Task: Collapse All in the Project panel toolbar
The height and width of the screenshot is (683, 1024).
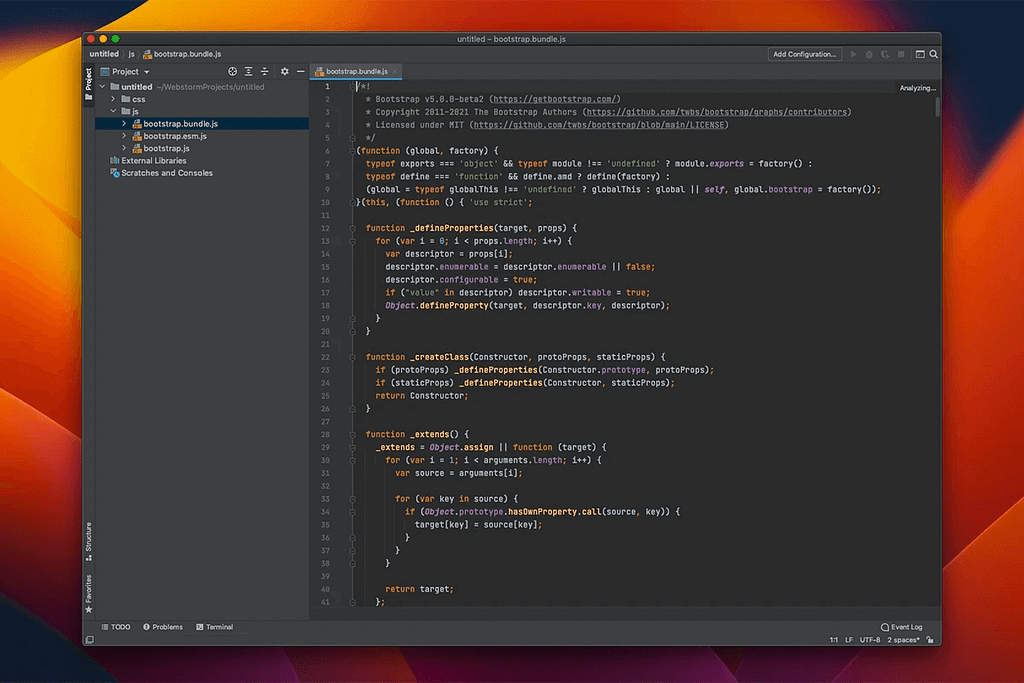Action: [264, 71]
